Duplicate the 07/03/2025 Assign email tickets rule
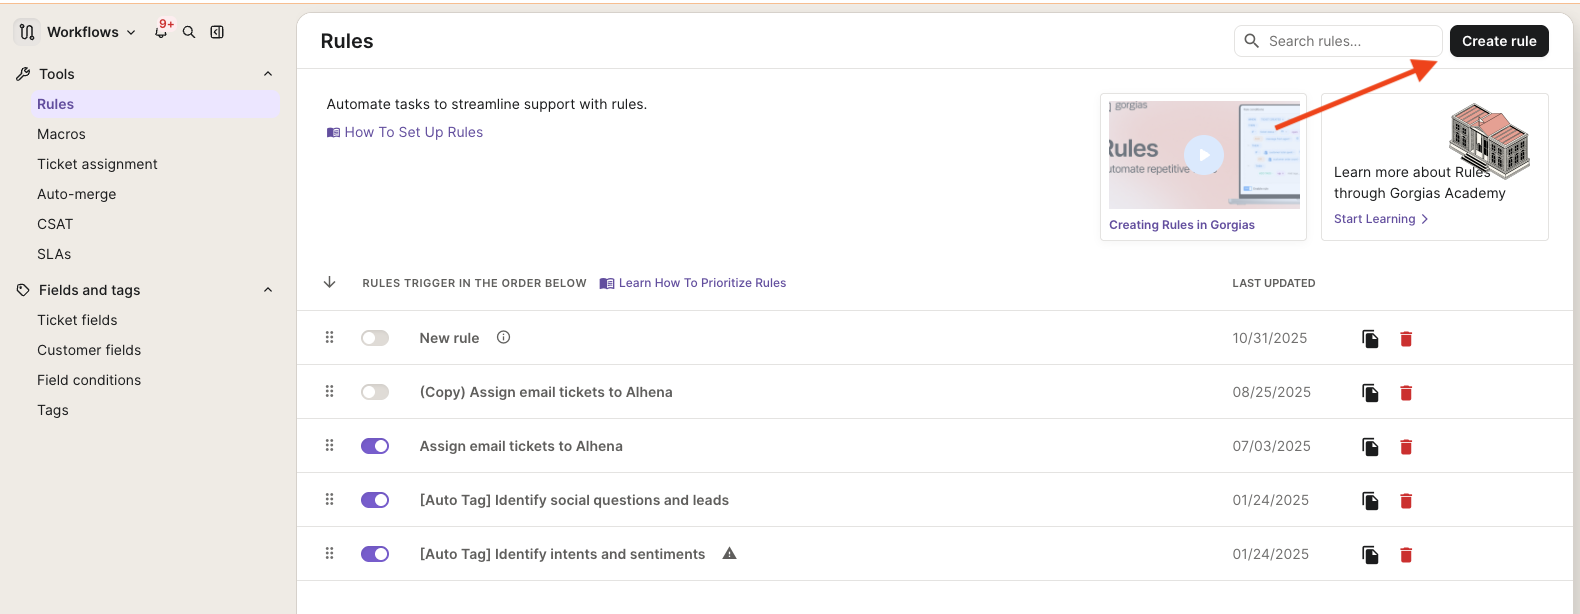Viewport: 1580px width, 614px height. pos(1370,447)
